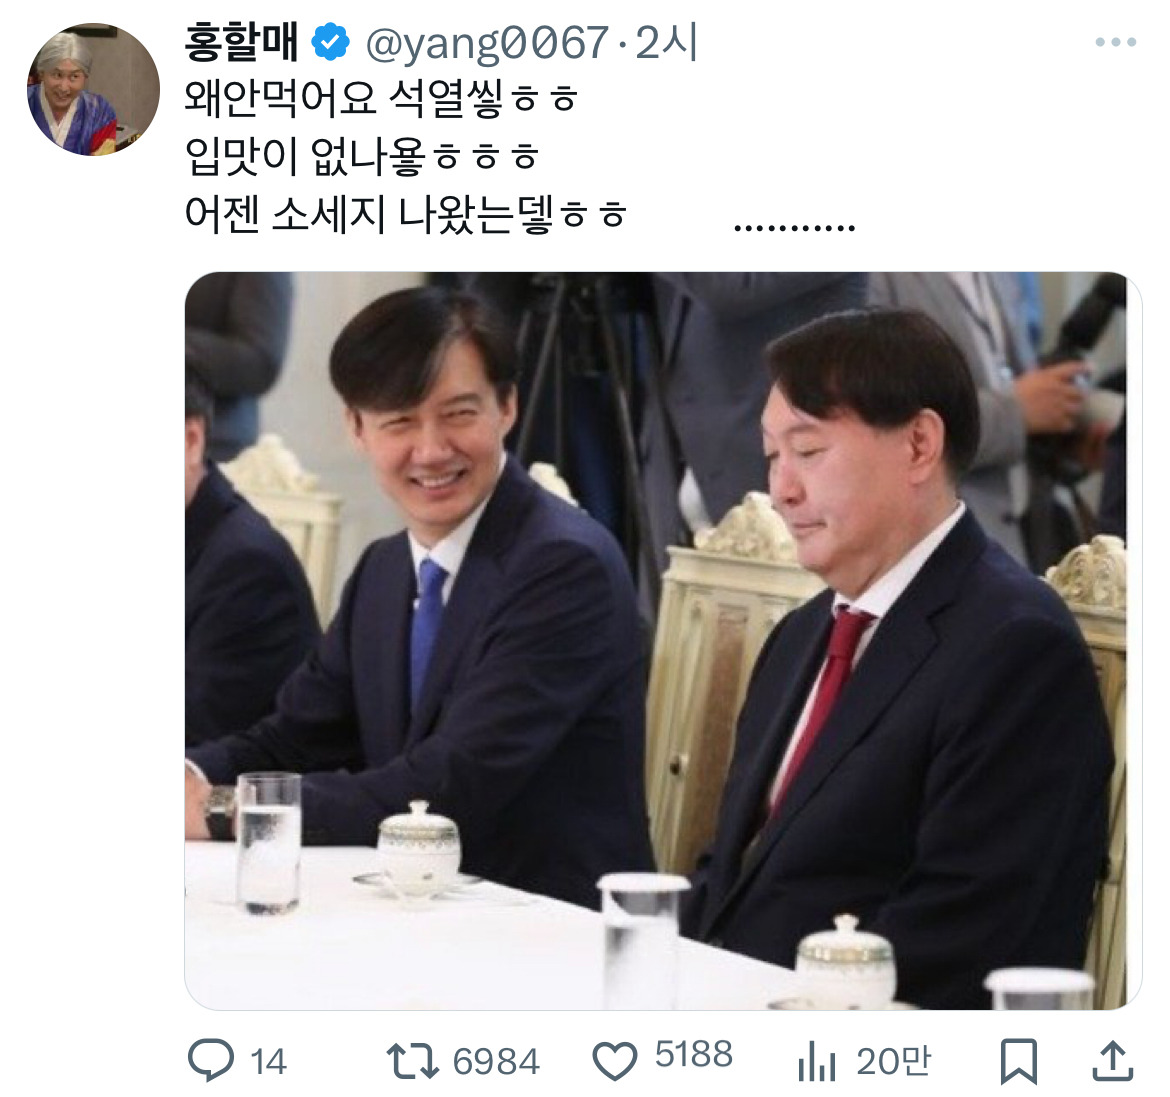The width and height of the screenshot is (1170, 1097).
Task: Open the @yang0067 handle link
Action: click(486, 43)
